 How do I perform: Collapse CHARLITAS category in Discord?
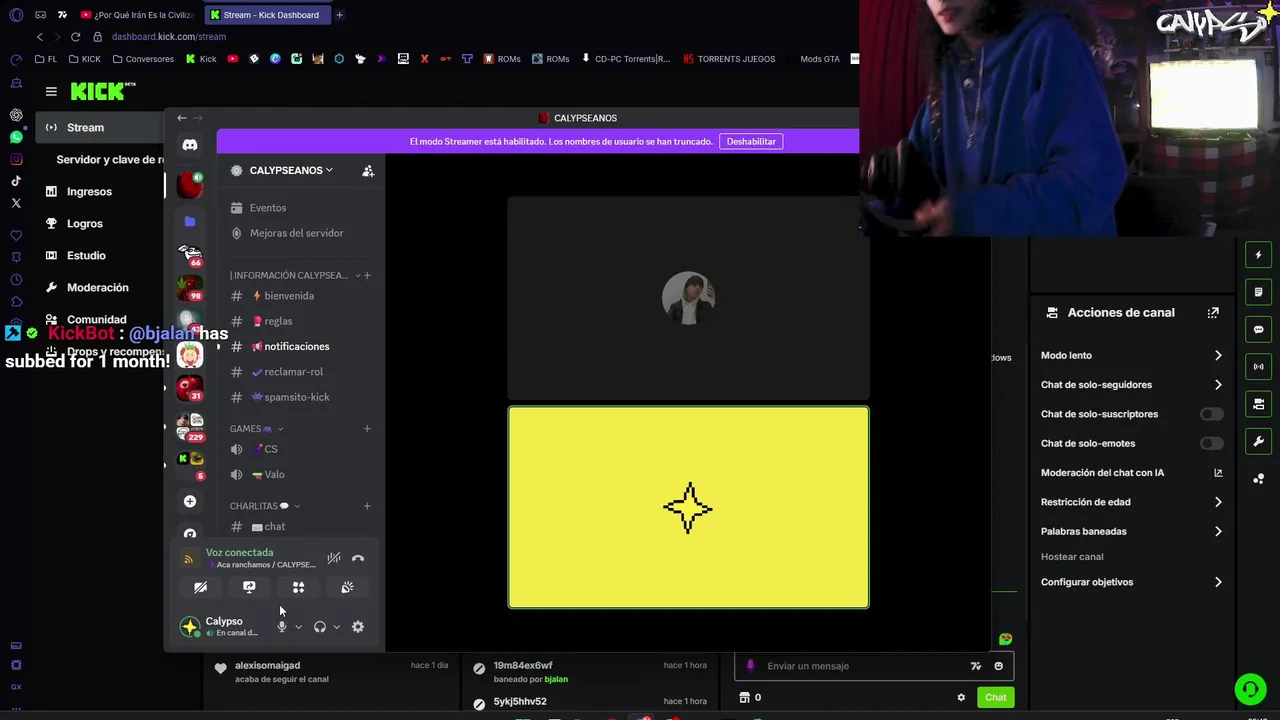click(x=265, y=506)
